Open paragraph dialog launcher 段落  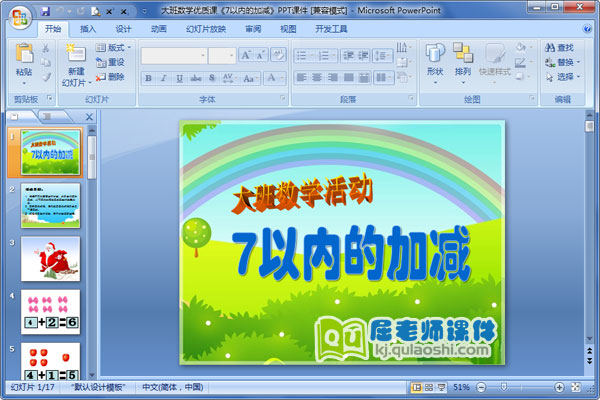(x=411, y=98)
